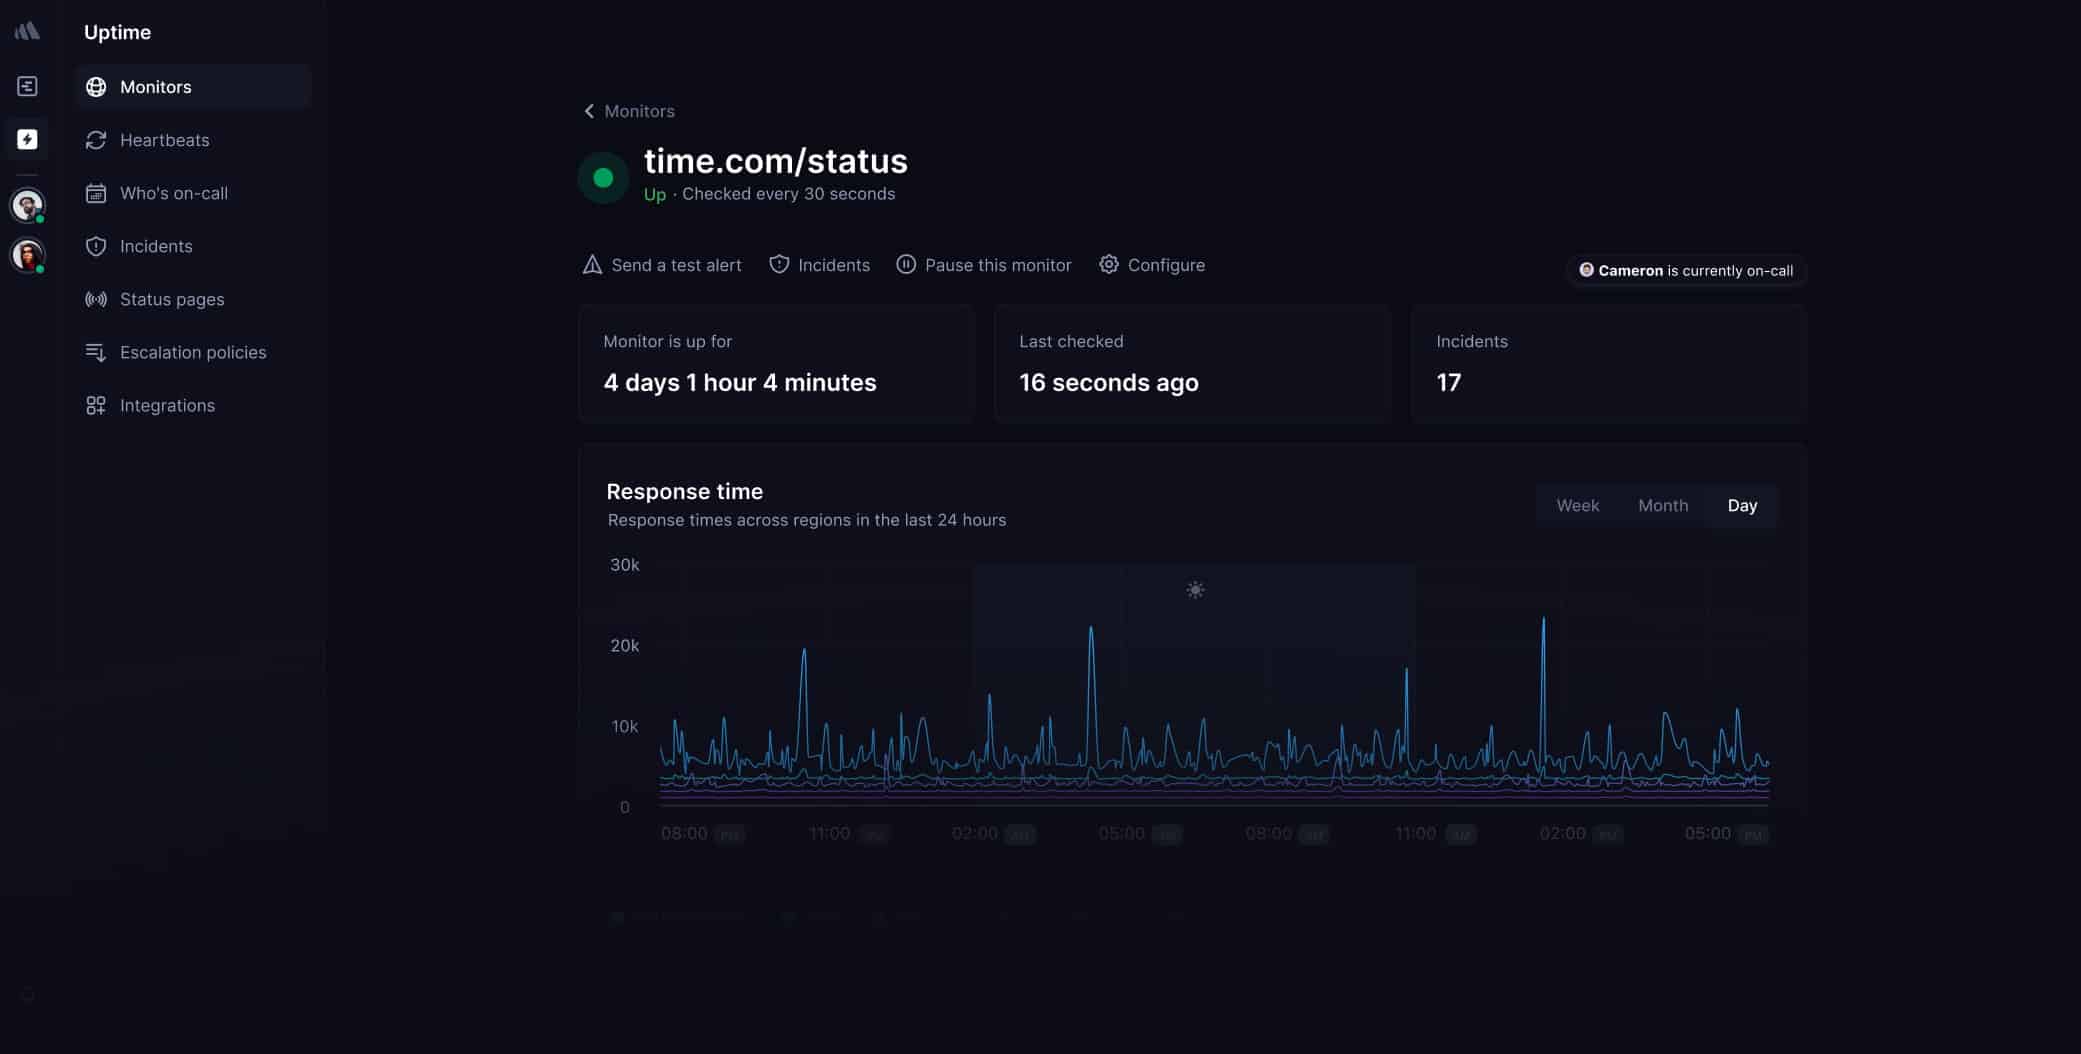Open the logs section icon in left rail
This screenshot has width=2081, height=1054.
(x=27, y=86)
